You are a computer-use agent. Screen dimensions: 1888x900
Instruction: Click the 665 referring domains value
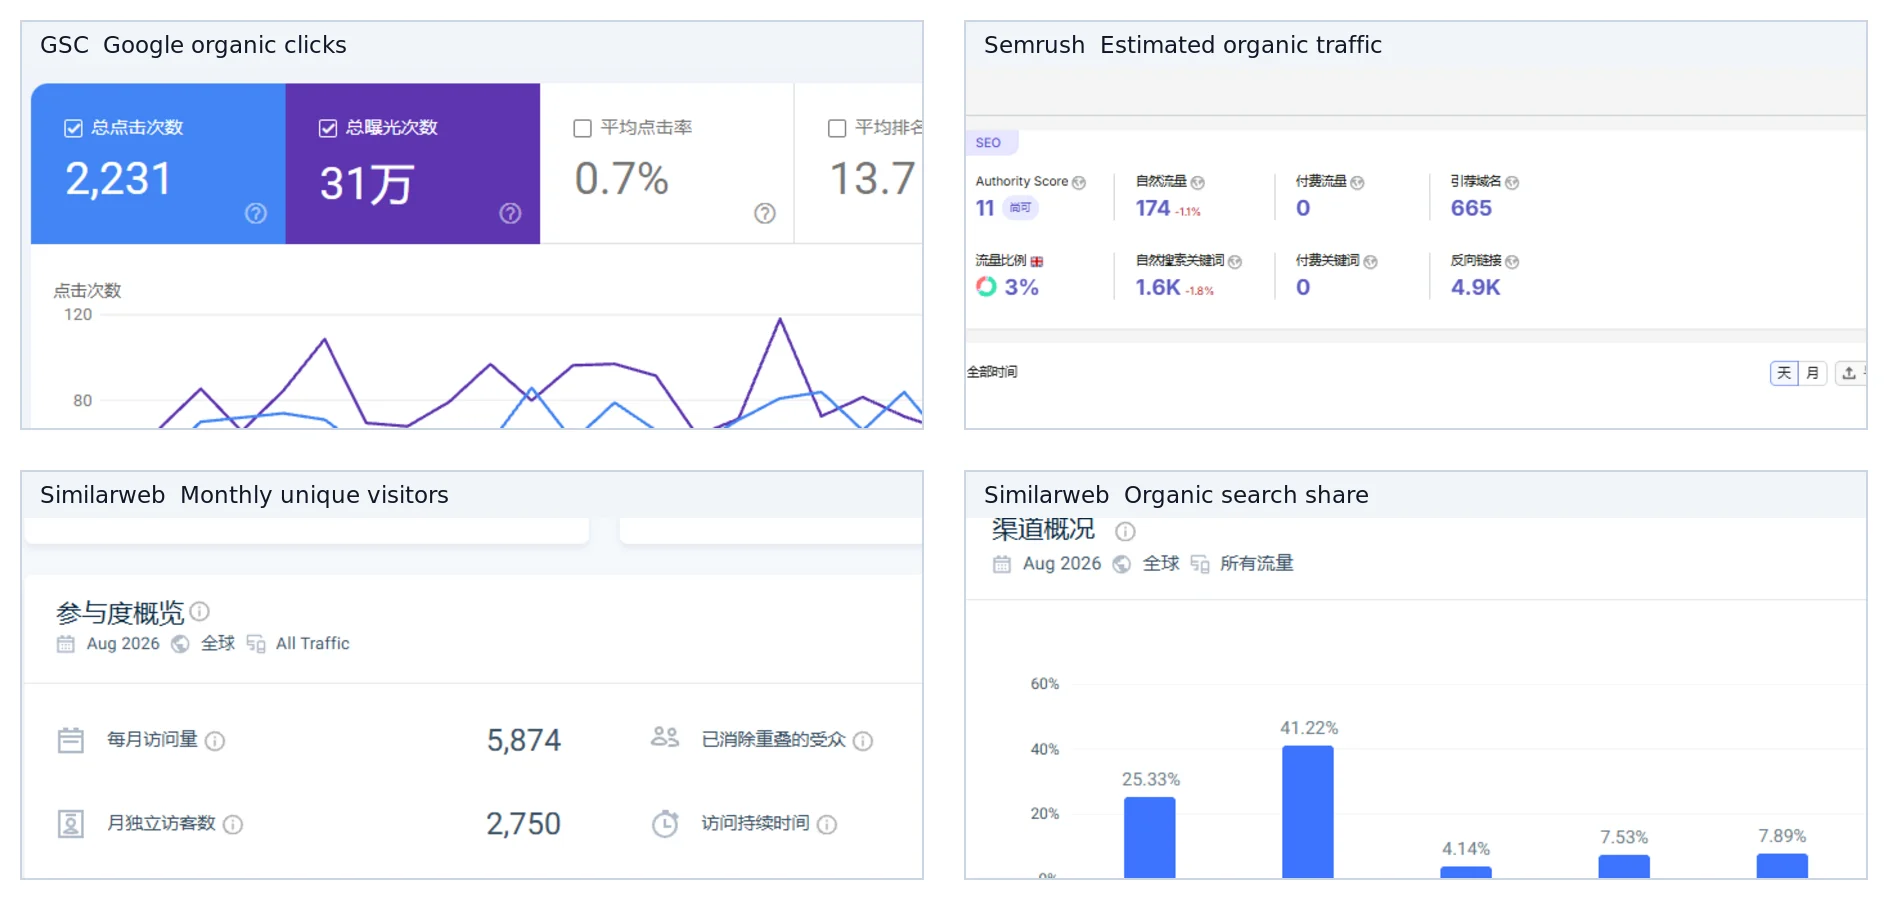click(x=1471, y=208)
